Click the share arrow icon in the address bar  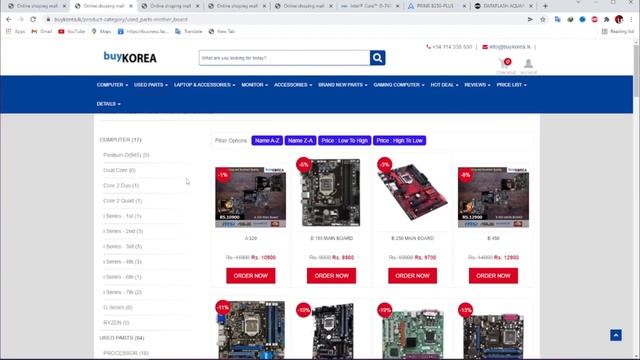click(x=530, y=19)
